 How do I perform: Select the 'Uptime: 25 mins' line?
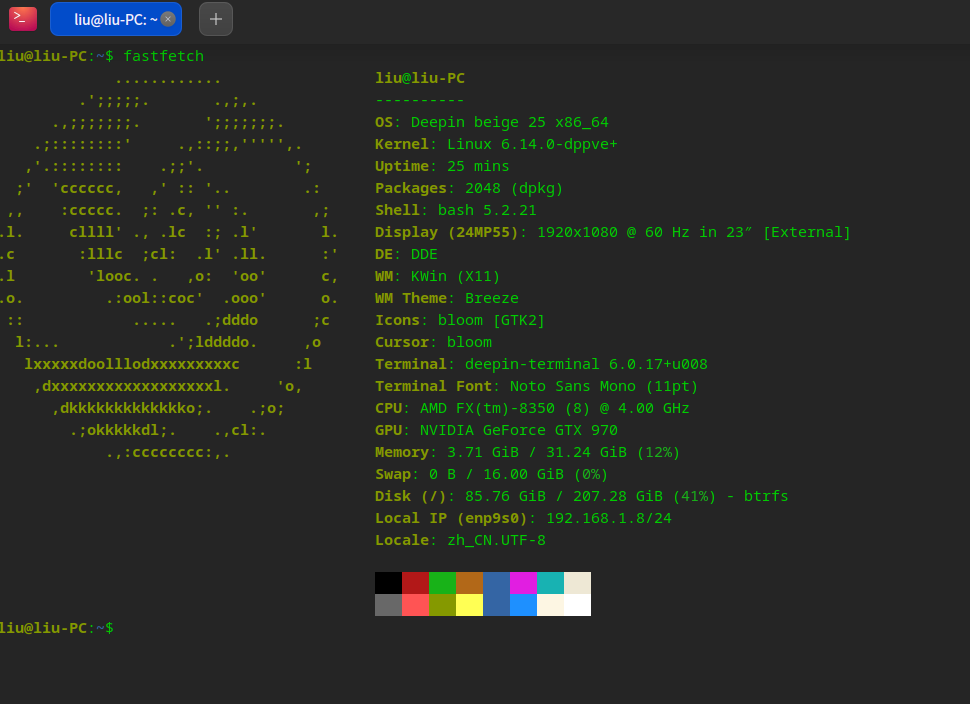point(442,166)
